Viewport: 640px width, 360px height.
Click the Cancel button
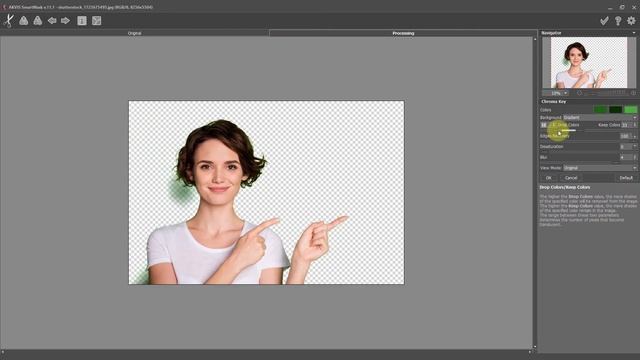pos(571,178)
